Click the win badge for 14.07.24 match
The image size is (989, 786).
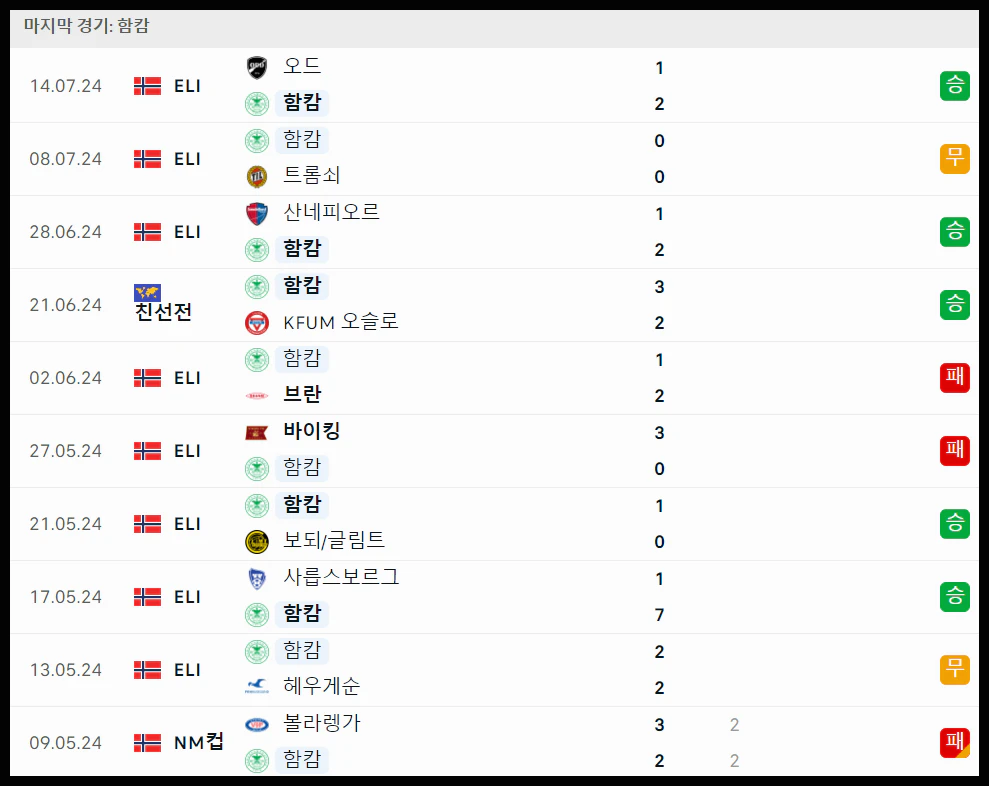pyautogui.click(x=954, y=86)
